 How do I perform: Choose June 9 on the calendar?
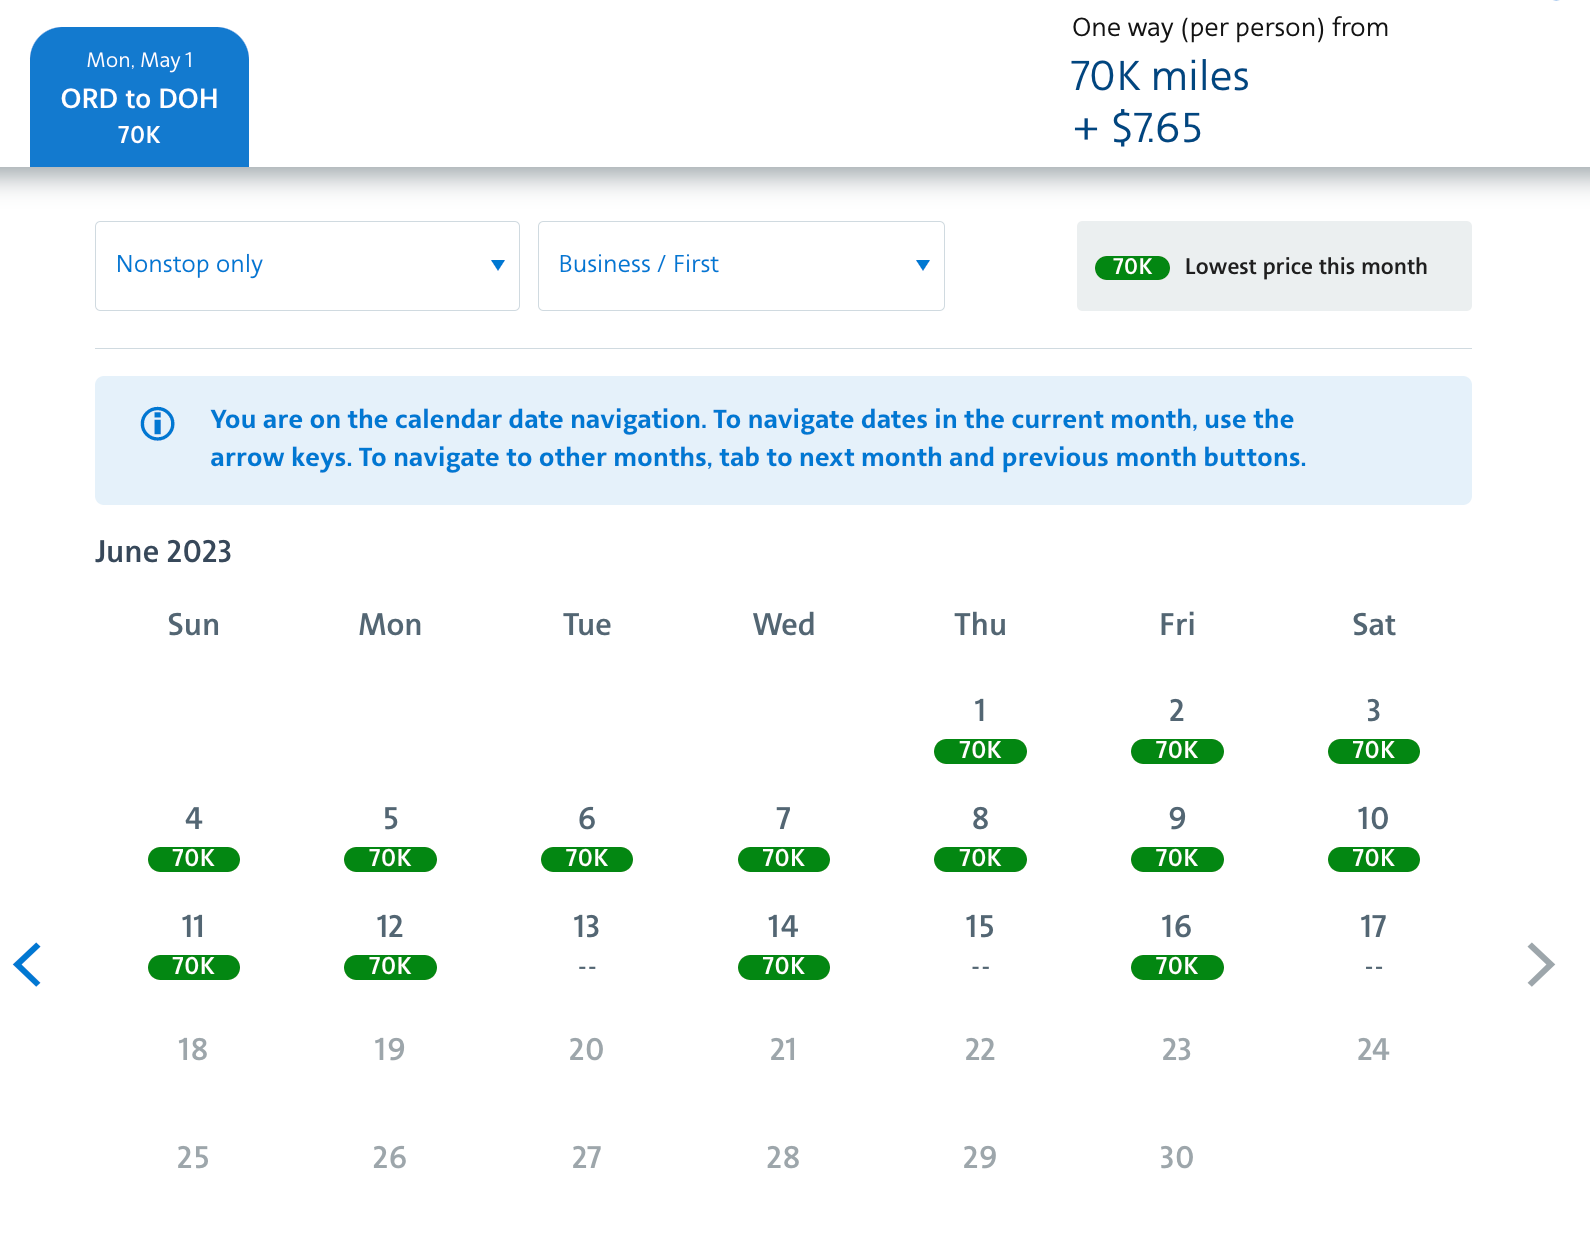pos(1177,838)
